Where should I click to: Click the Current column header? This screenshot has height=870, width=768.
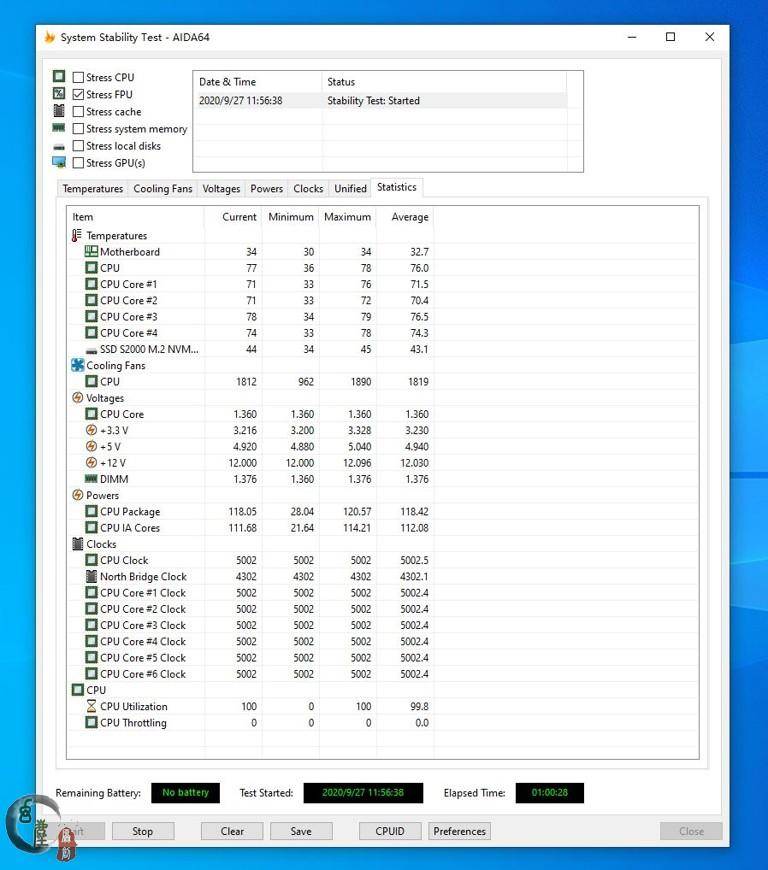coord(233,217)
